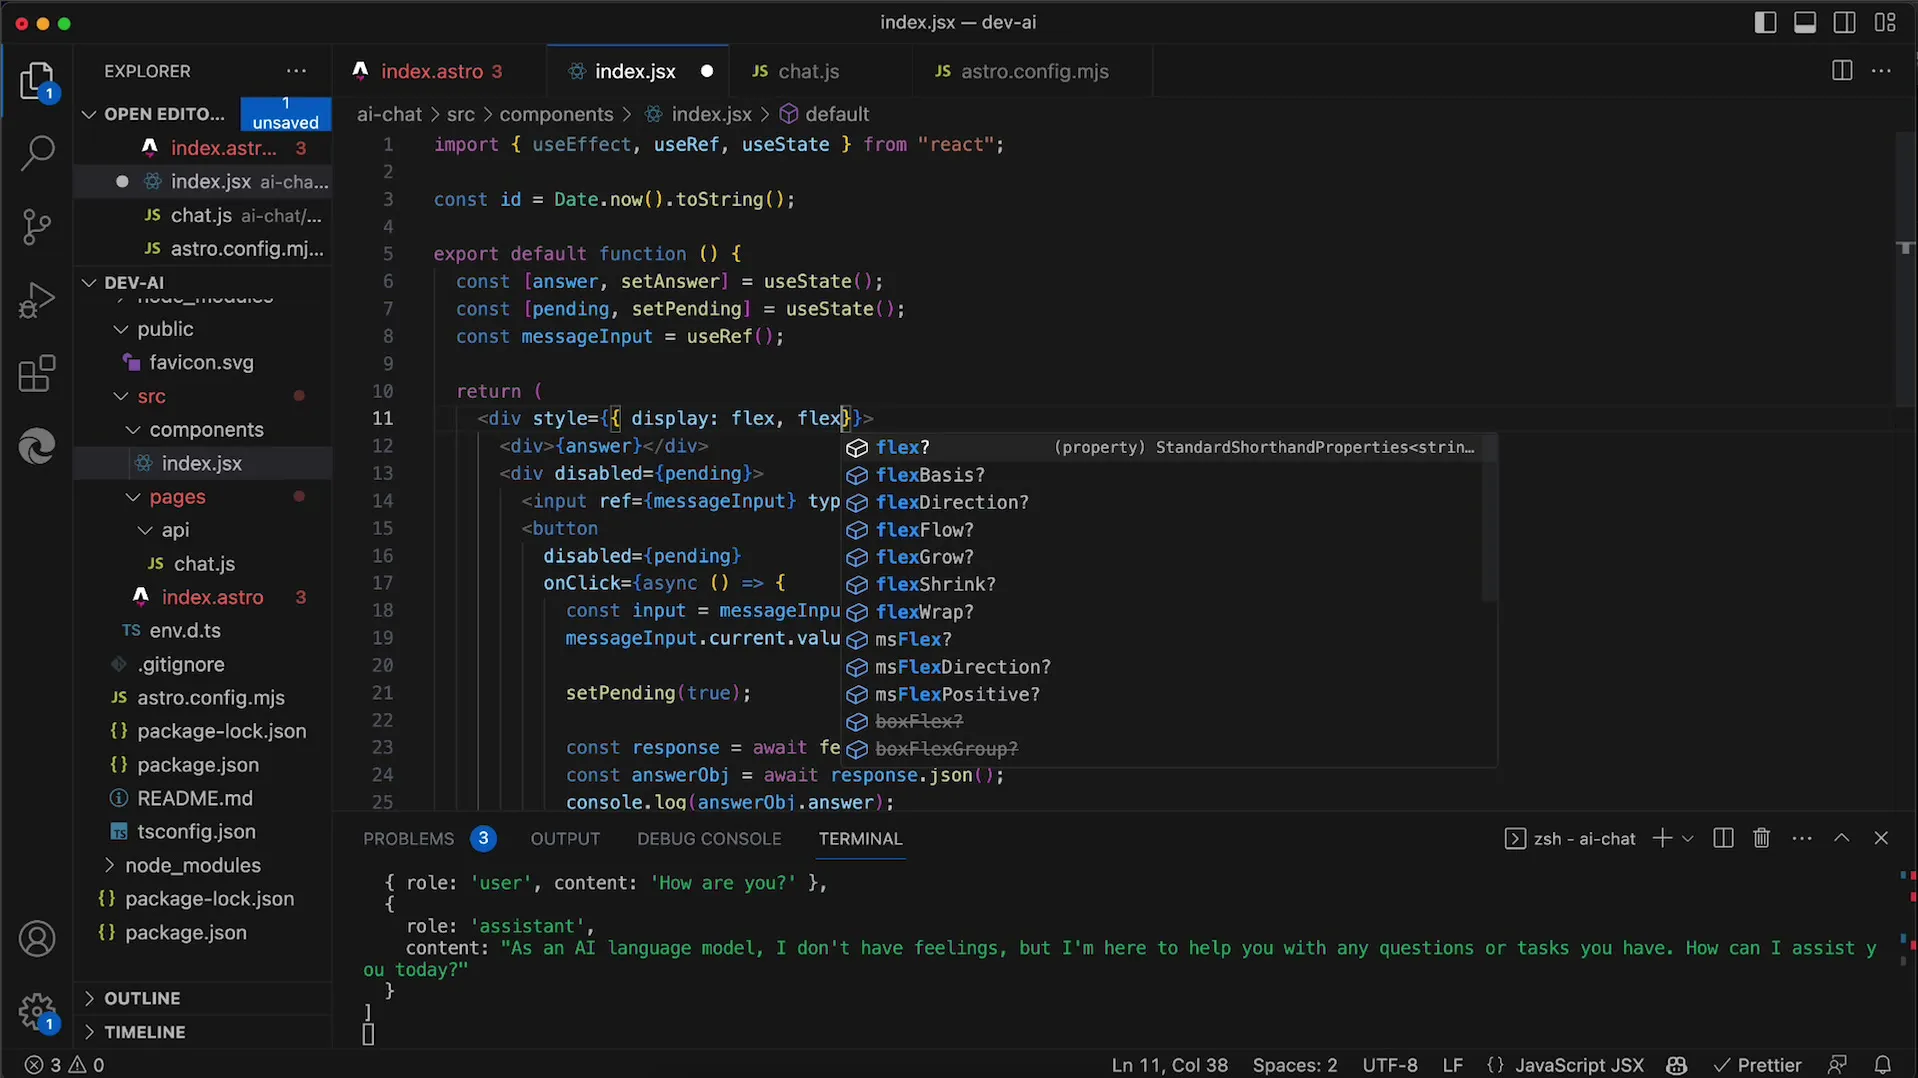Collapse the Open Editors section
Image resolution: width=1918 pixels, height=1078 pixels.
coord(89,114)
